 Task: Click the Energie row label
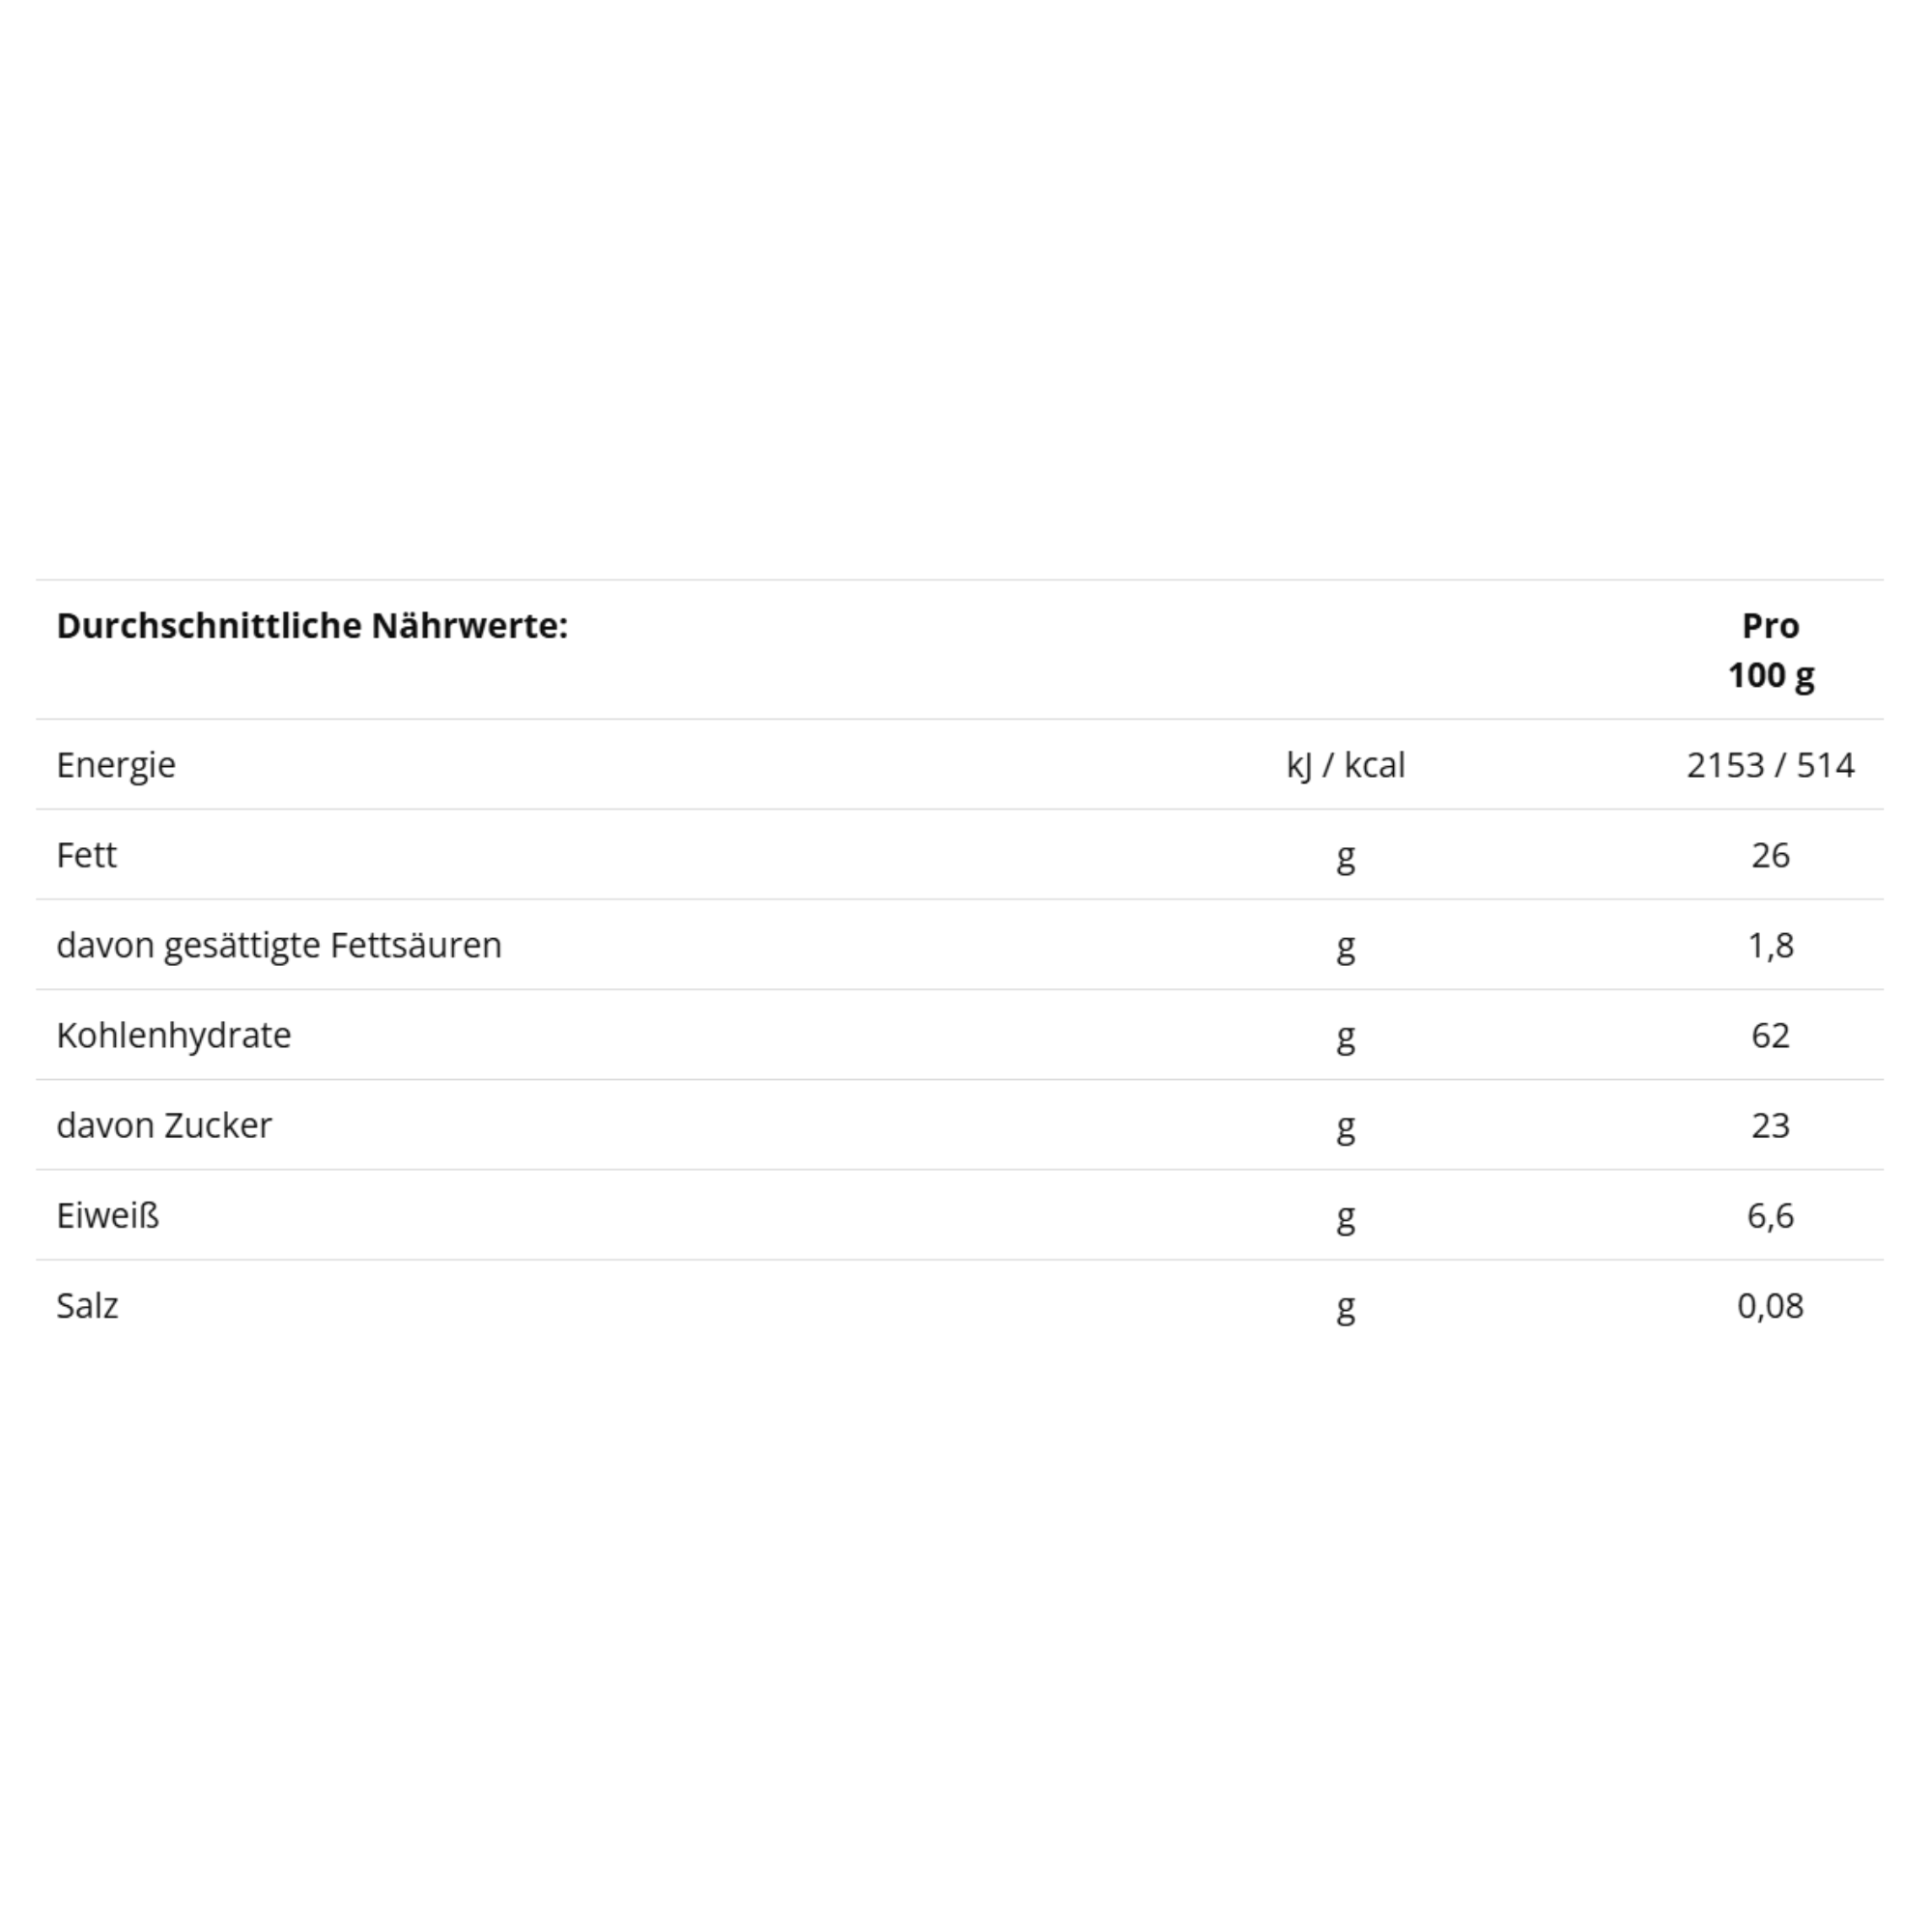click(116, 766)
